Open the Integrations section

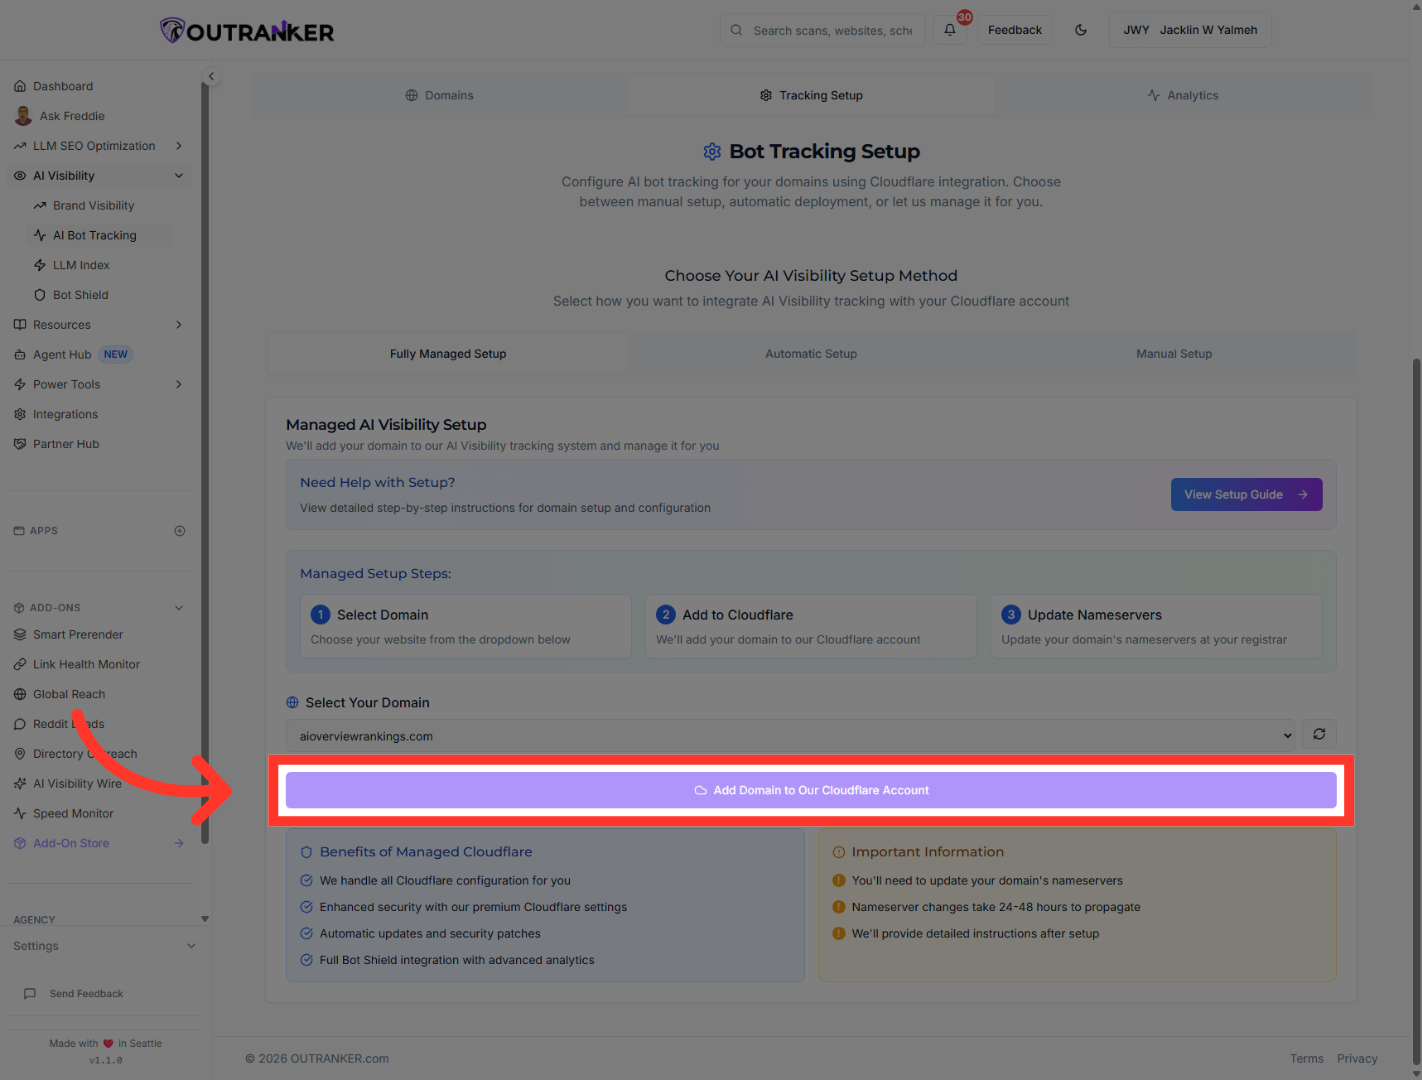(66, 414)
